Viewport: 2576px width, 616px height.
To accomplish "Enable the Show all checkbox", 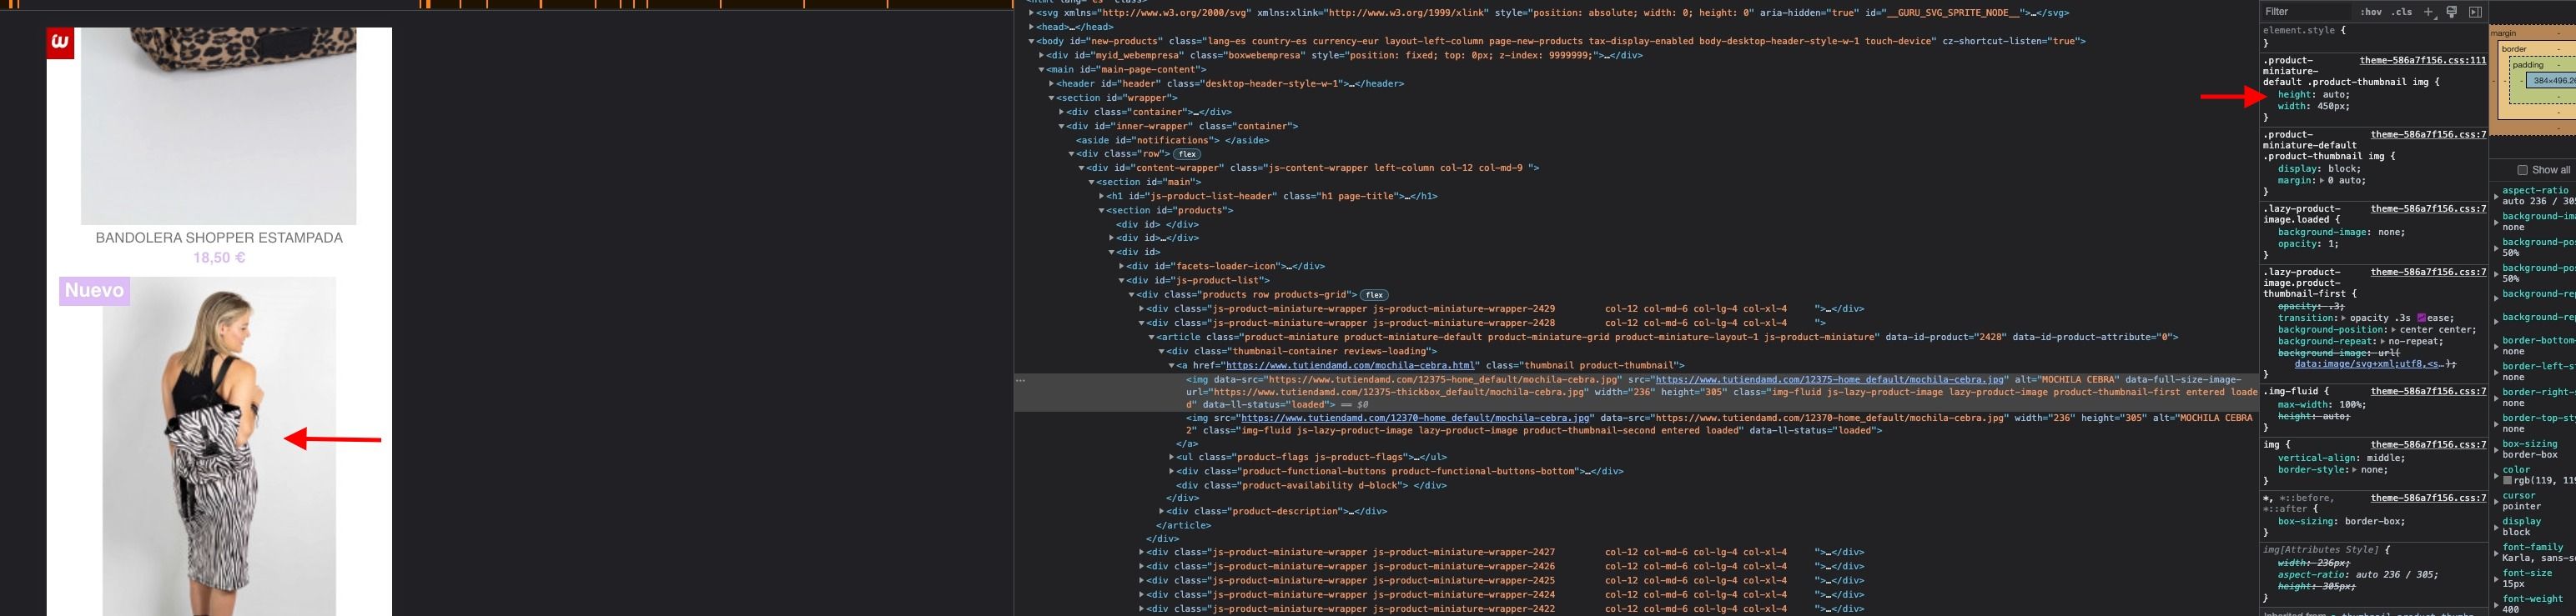I will coord(2522,170).
